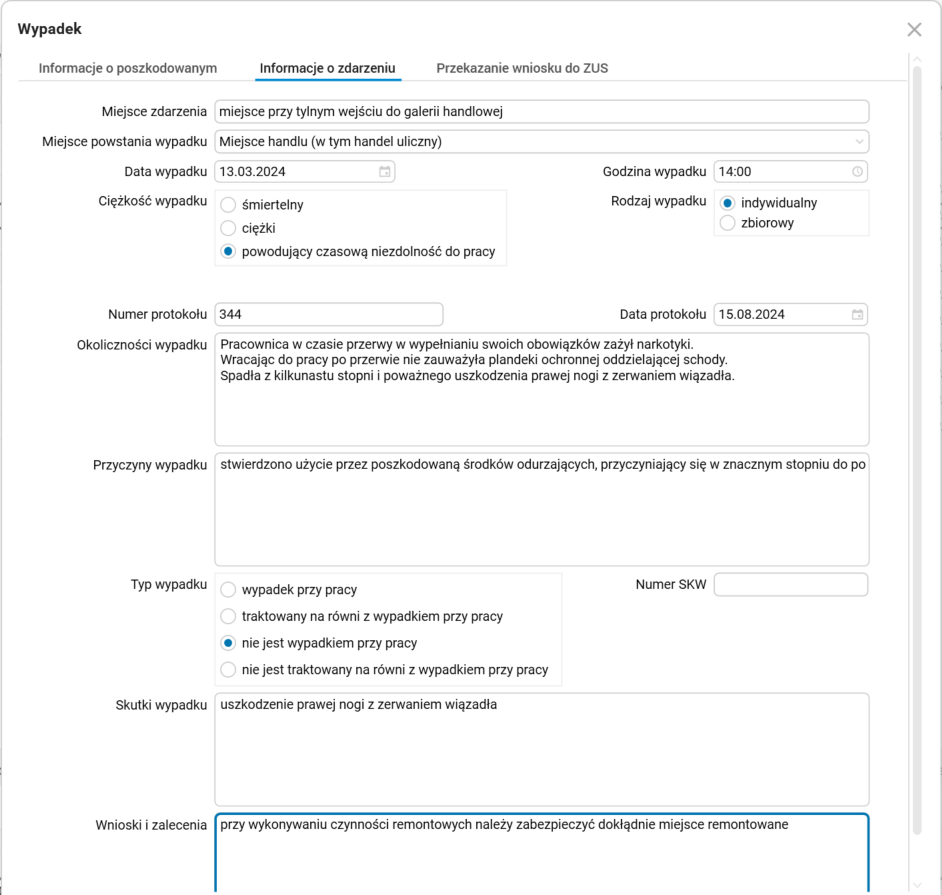Close the Wypadek dialog

[914, 30]
